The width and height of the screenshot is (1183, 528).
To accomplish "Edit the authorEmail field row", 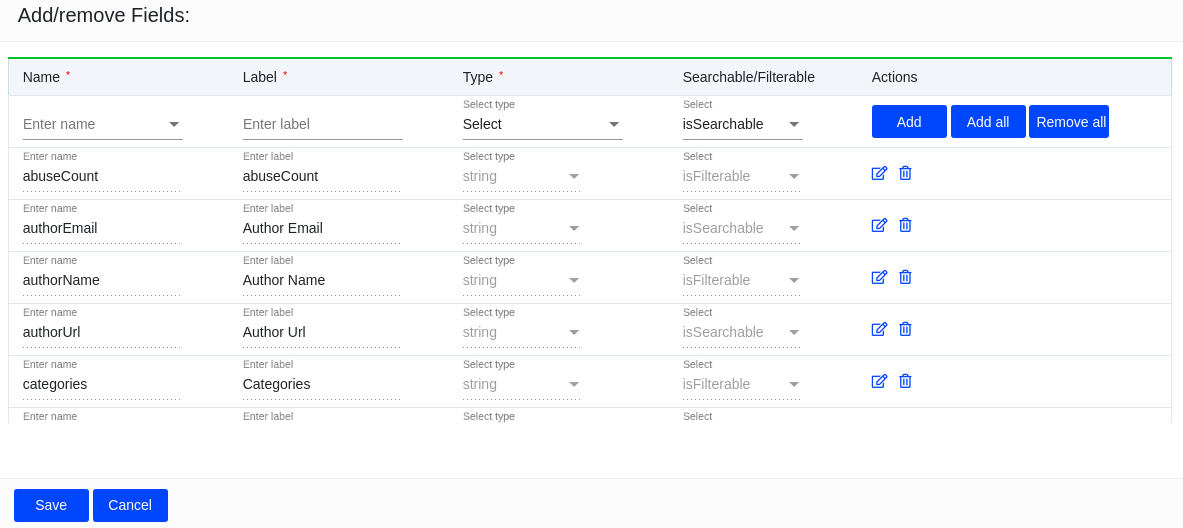I will (x=879, y=225).
